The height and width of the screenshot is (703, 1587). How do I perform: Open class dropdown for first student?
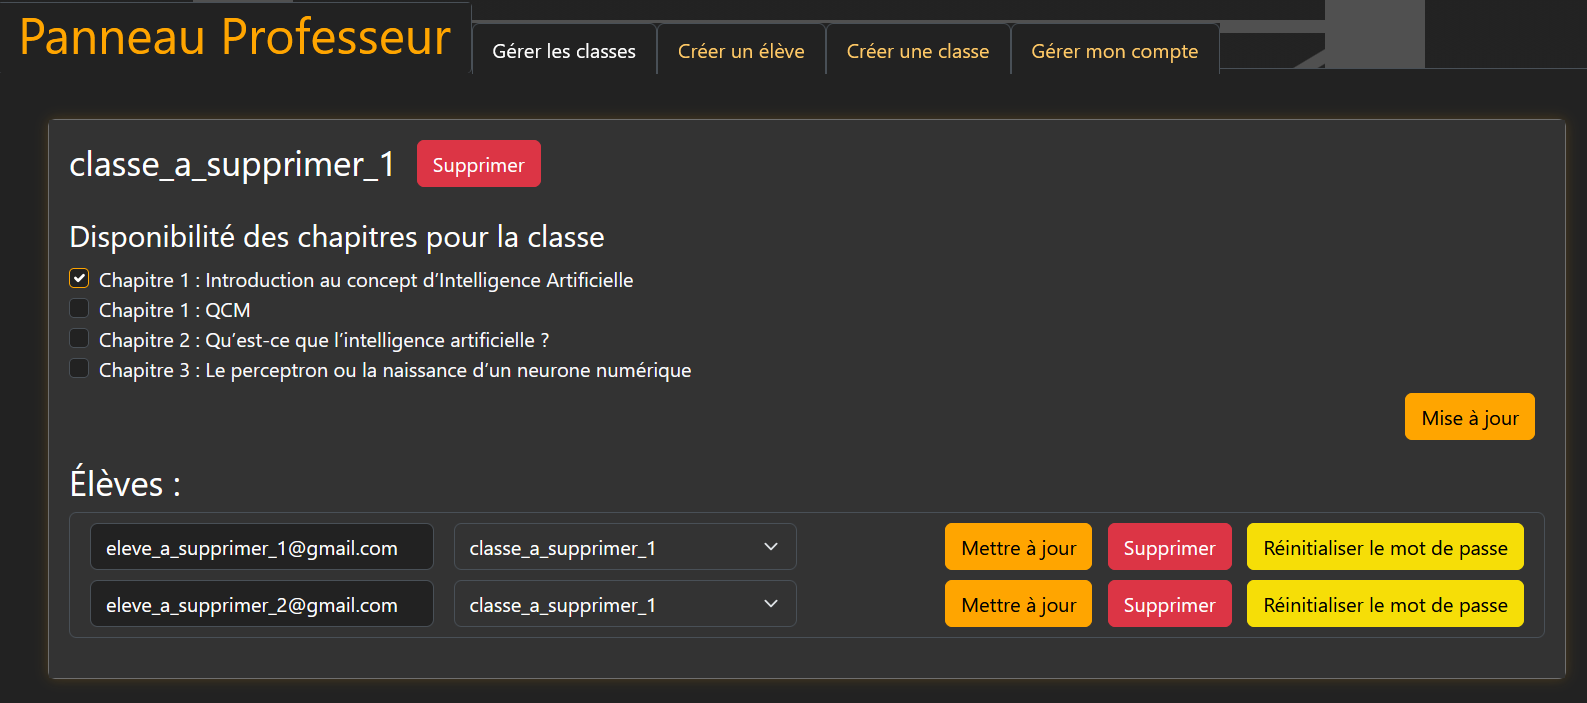[625, 547]
